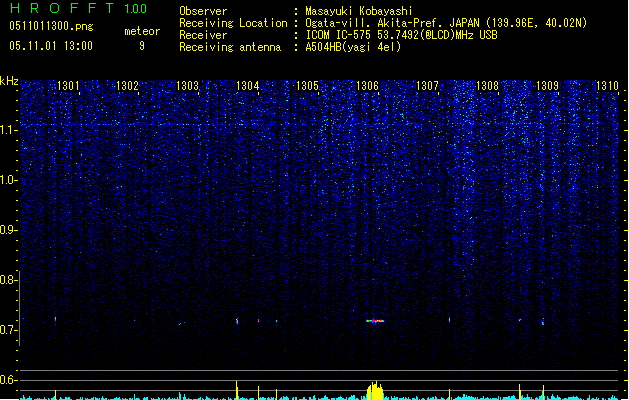The width and height of the screenshot is (629, 400).
Task: Click the 0.7 kHz axis label
Action: pyautogui.click(x=8, y=330)
